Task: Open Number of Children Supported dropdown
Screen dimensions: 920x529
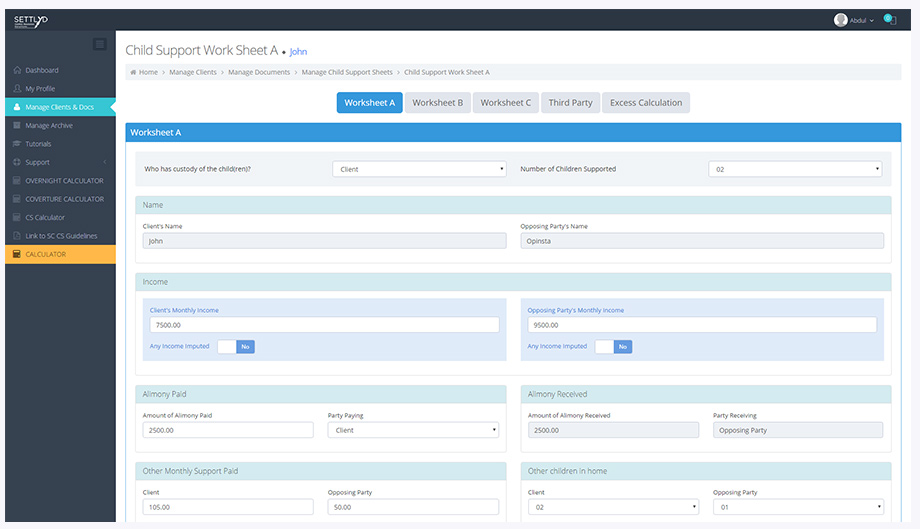Action: tap(795, 169)
